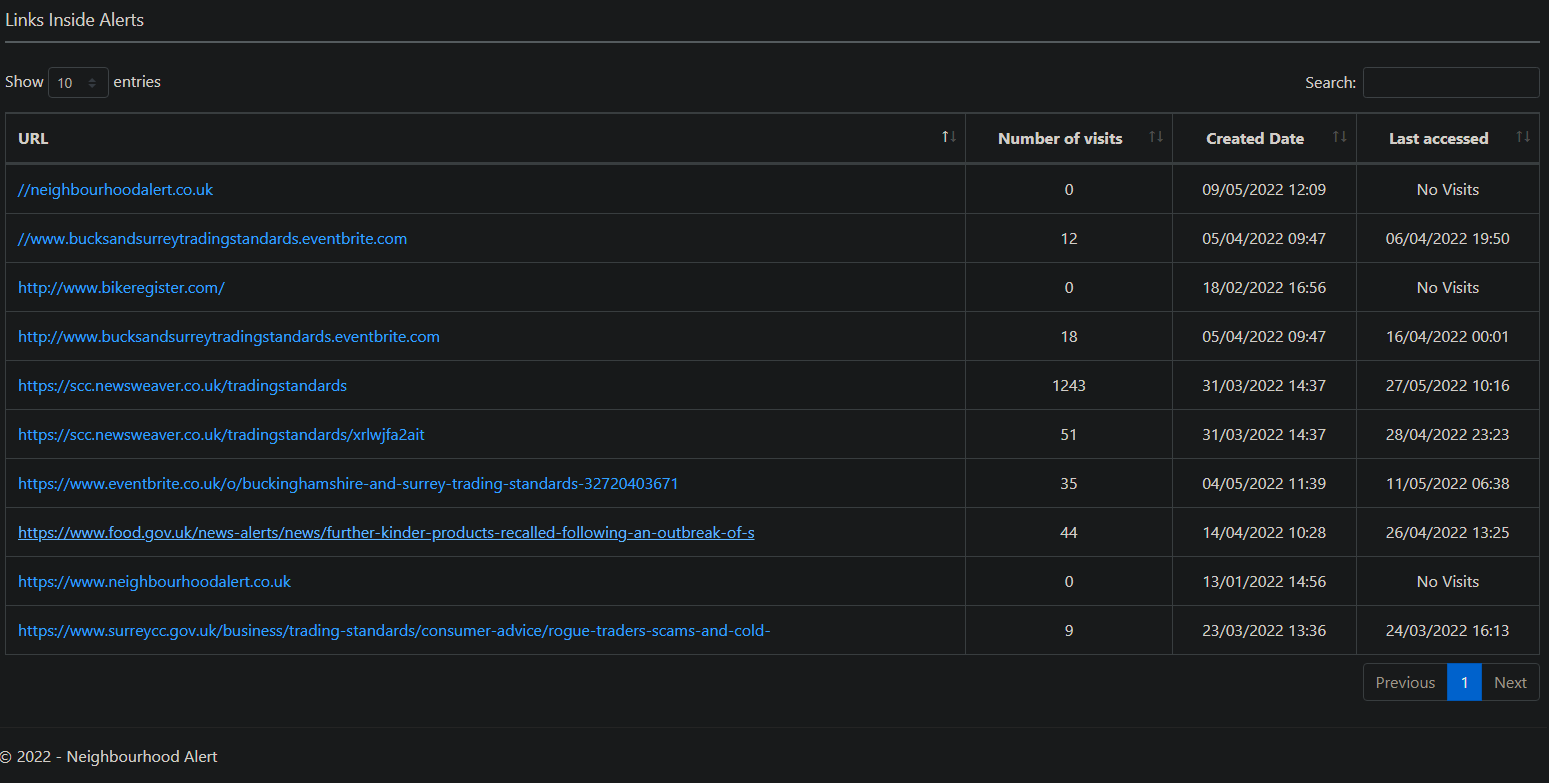This screenshot has height=783, width=1549.
Task: Open the surreycc.gov.uk rogue traders link
Action: point(393,631)
